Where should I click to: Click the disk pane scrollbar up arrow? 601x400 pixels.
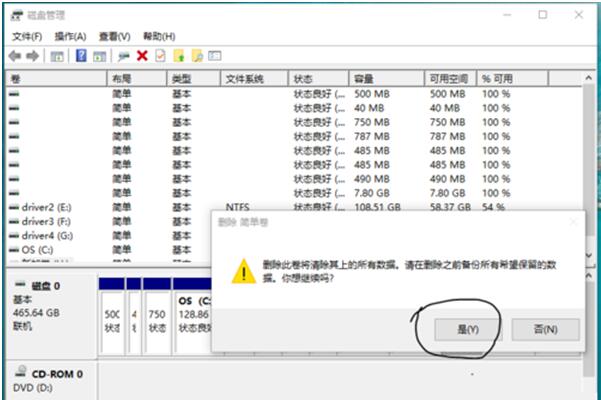[589, 275]
